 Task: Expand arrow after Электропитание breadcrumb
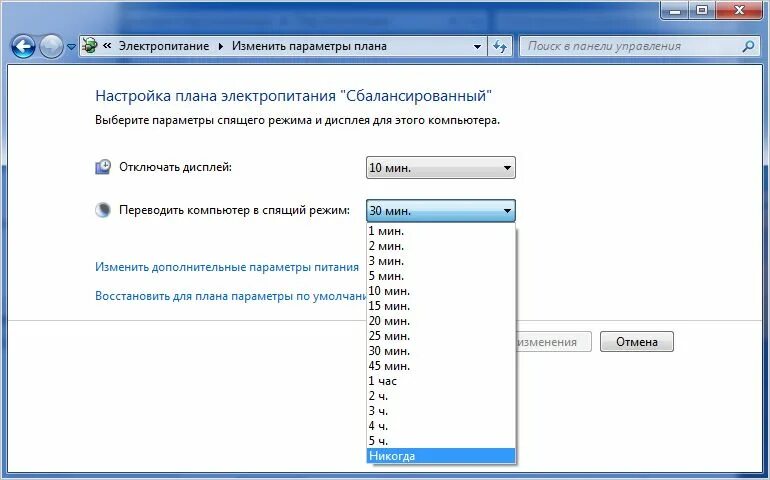[220, 46]
